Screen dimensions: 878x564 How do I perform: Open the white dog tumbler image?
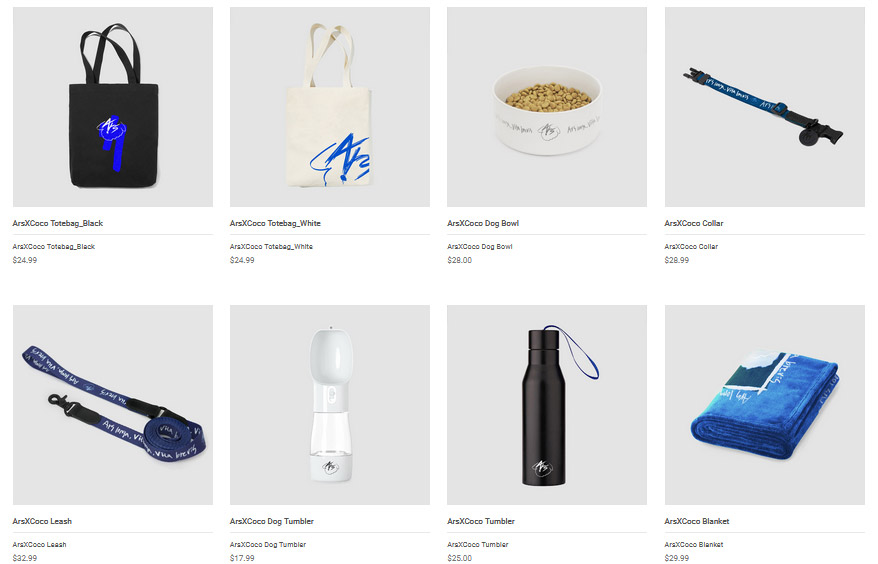pyautogui.click(x=330, y=405)
